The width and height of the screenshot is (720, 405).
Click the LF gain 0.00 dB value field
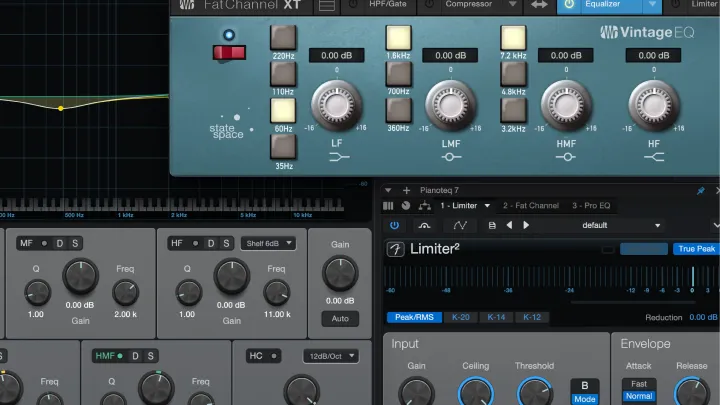(337, 56)
